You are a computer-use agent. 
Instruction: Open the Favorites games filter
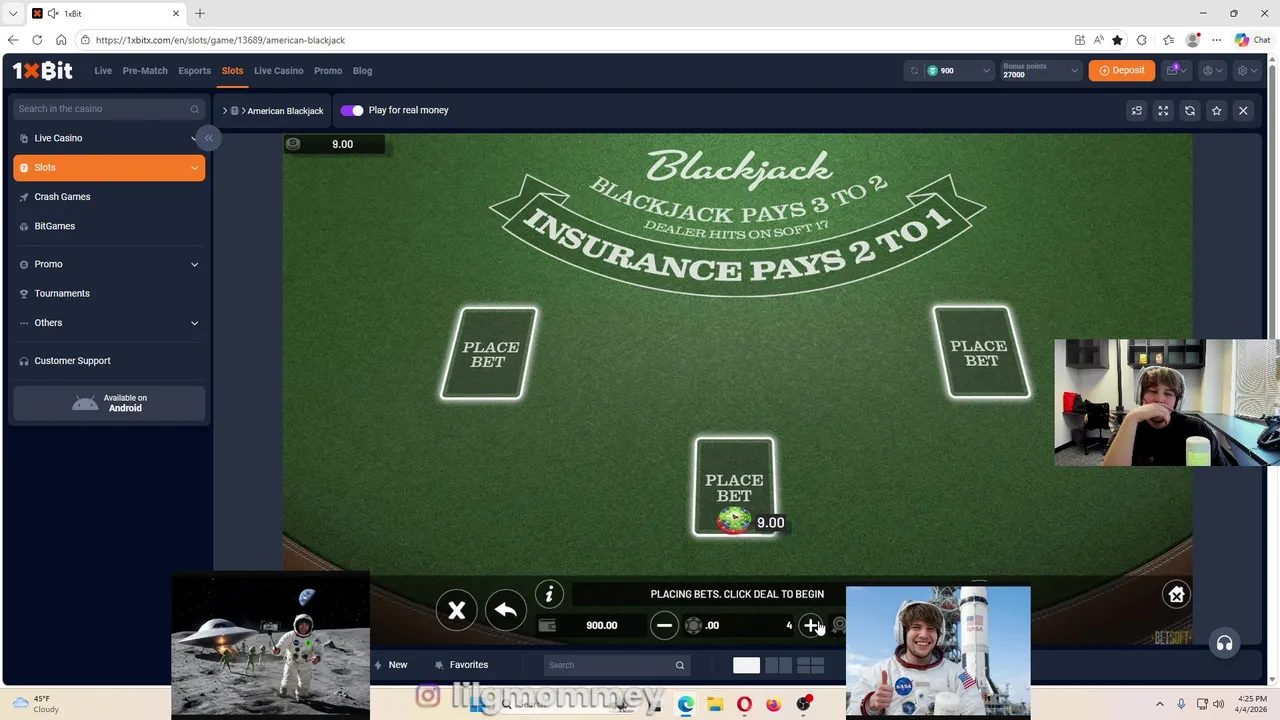pyautogui.click(x=462, y=665)
